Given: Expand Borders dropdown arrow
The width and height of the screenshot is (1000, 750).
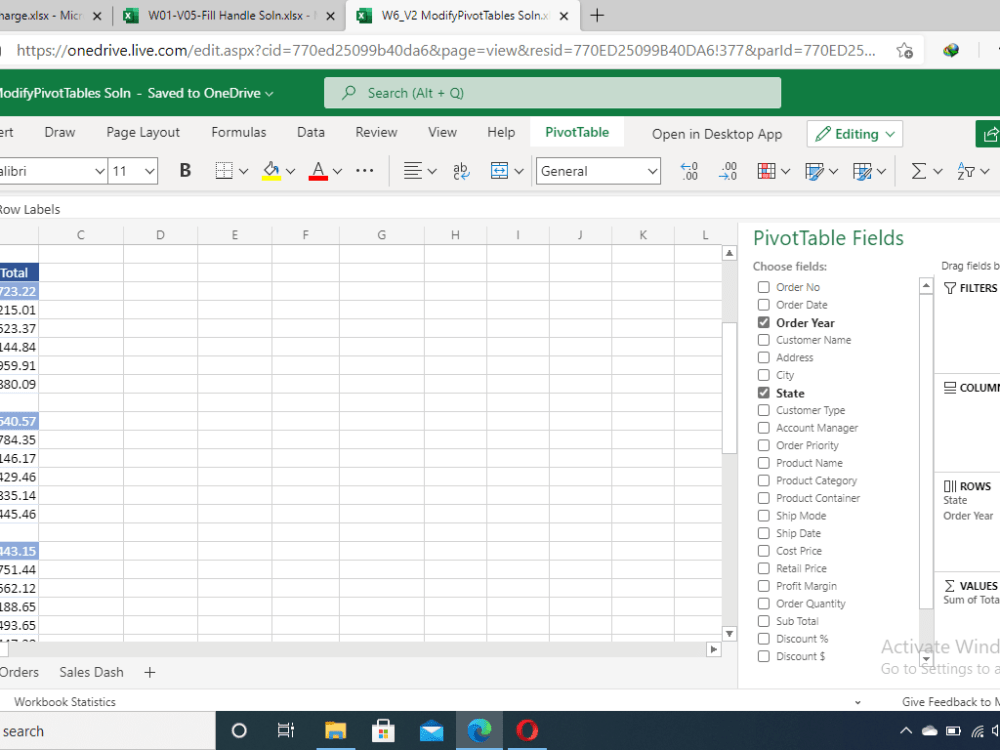Looking at the screenshot, I should pyautogui.click(x=244, y=171).
